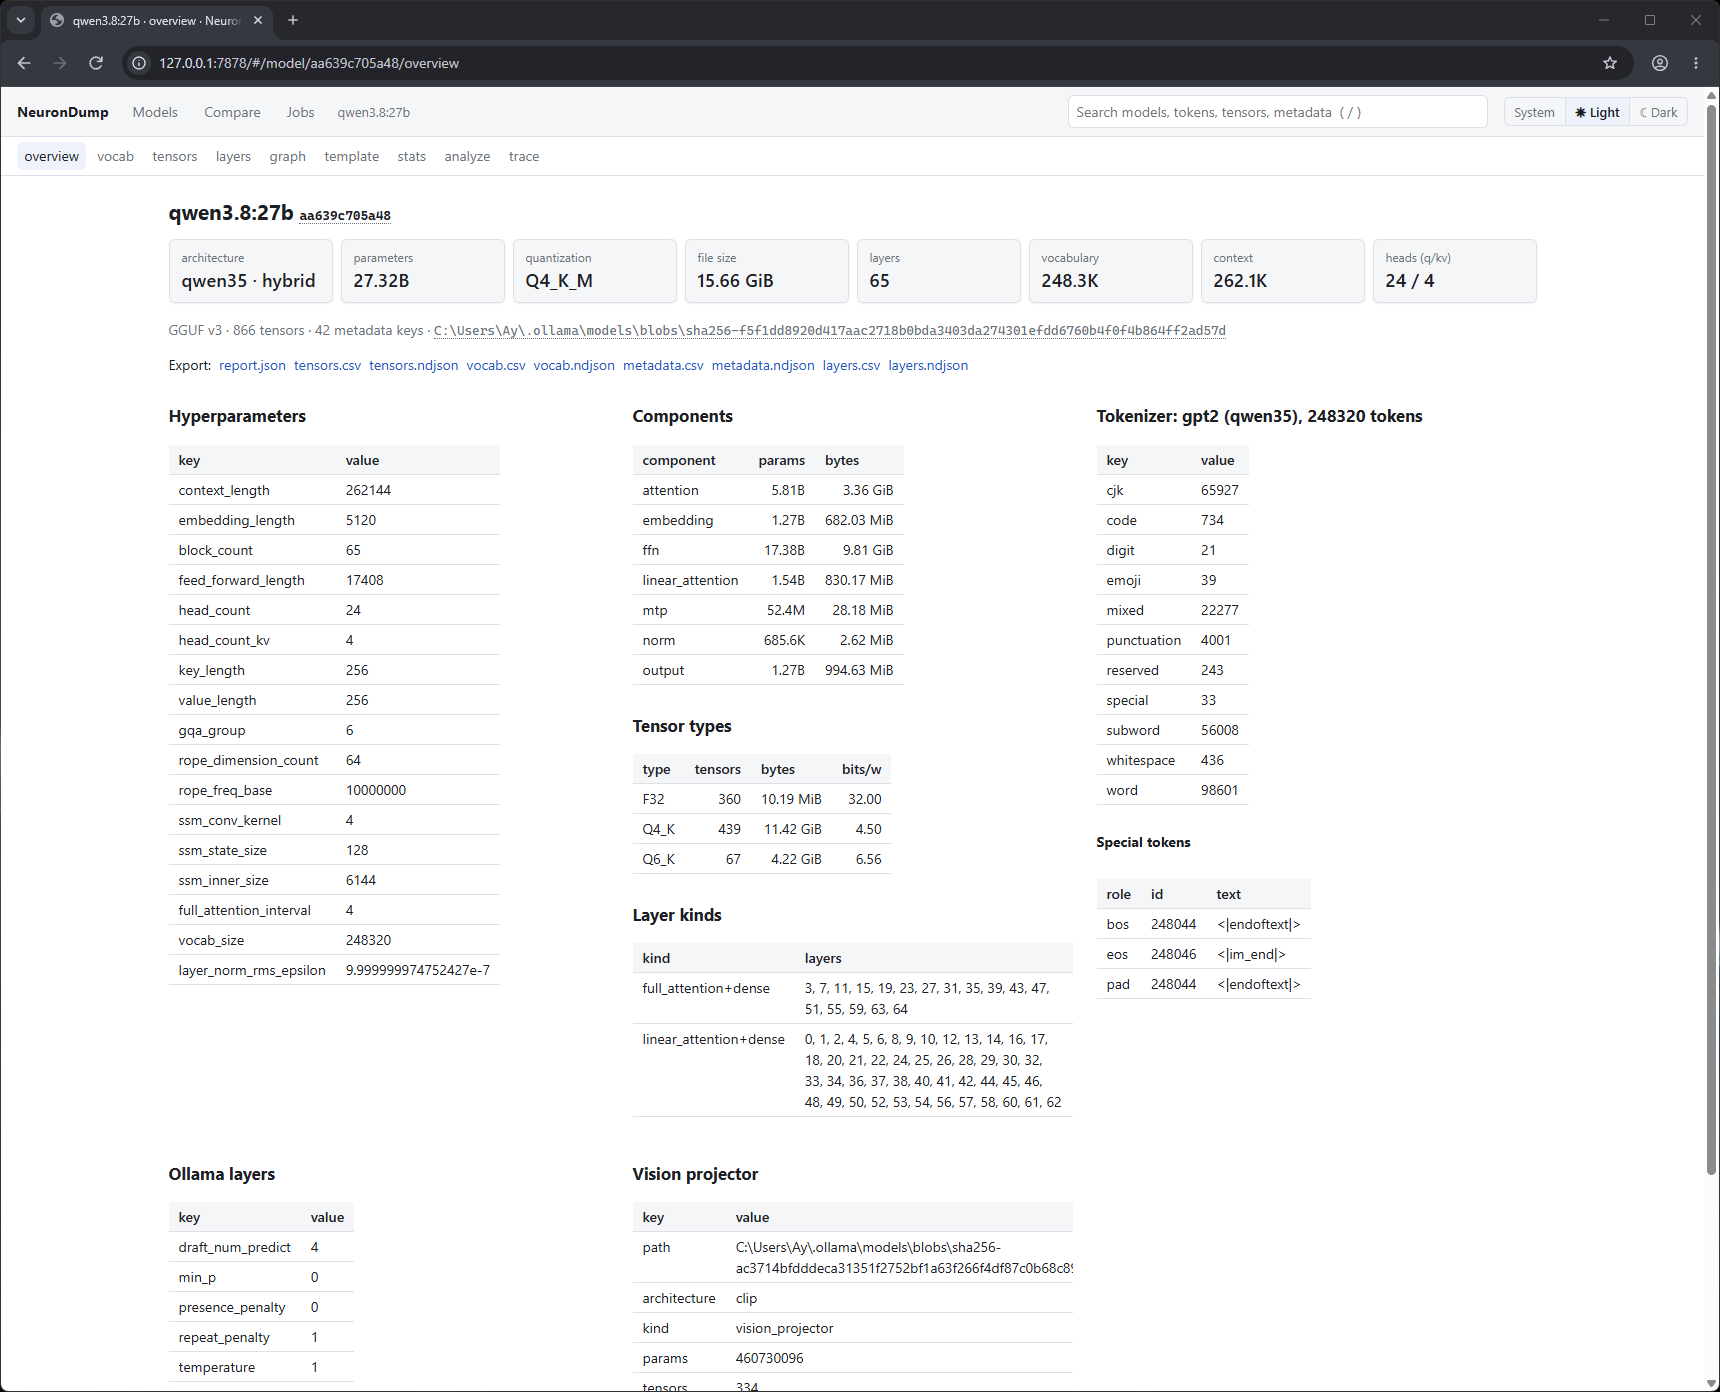The width and height of the screenshot is (1720, 1392).
Task: Switch to the trace tab
Action: (524, 156)
